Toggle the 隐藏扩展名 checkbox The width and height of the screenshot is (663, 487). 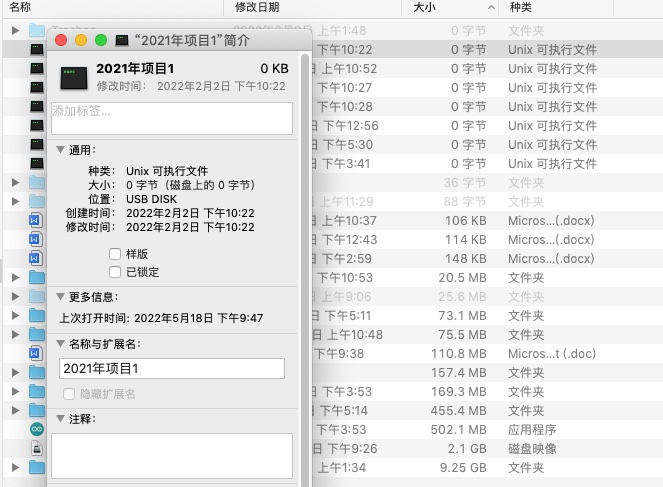pos(69,394)
